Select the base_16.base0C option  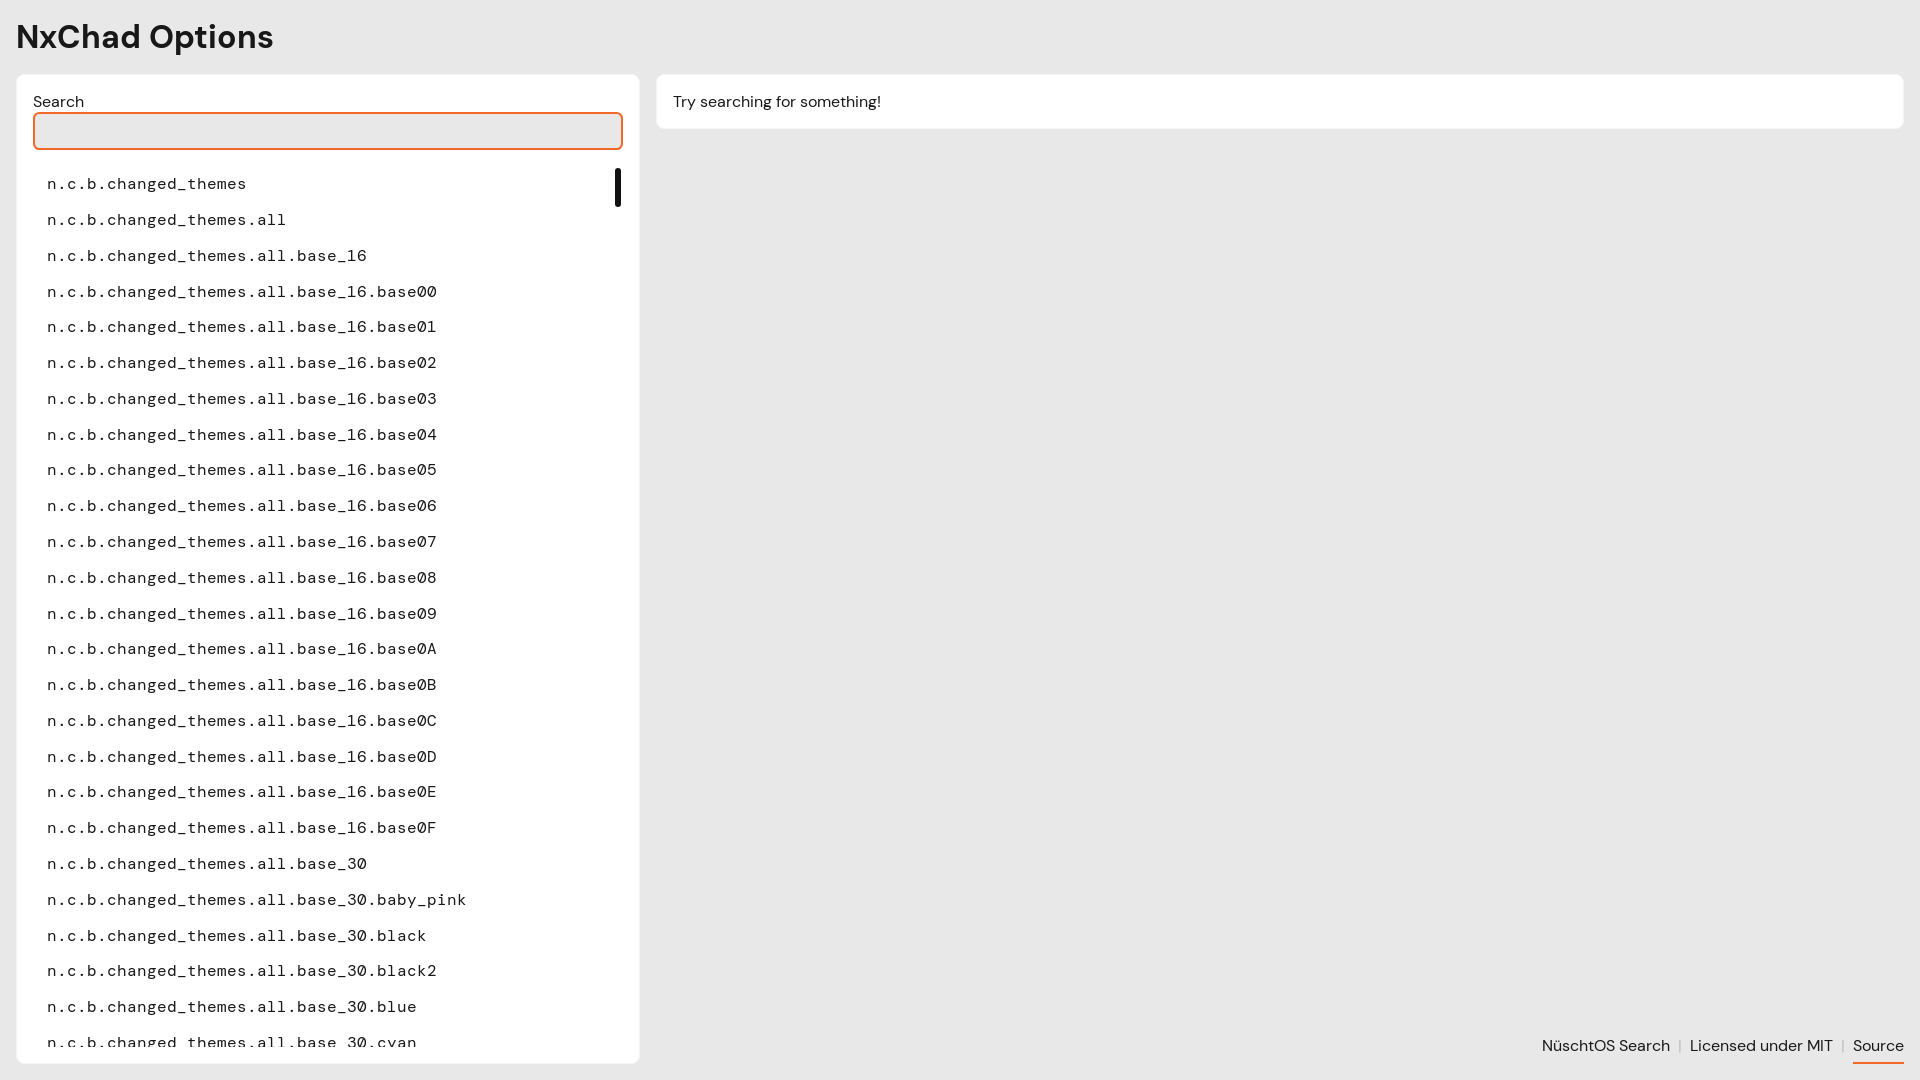pyautogui.click(x=323, y=721)
